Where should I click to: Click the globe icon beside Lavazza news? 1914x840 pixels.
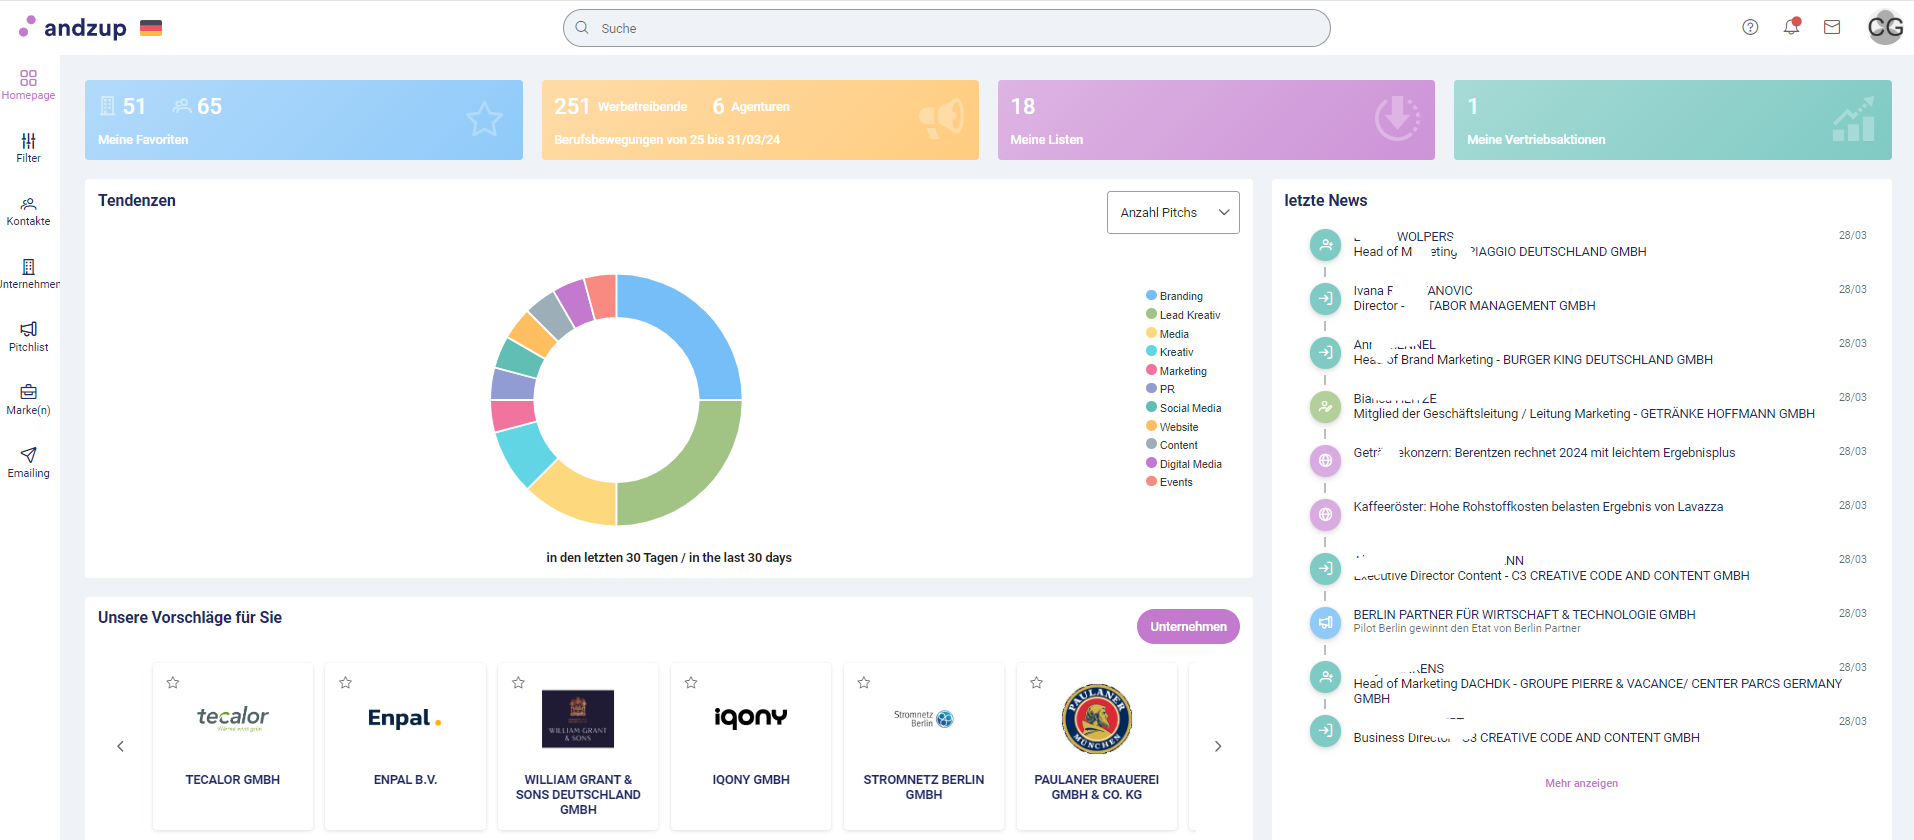[x=1325, y=514]
